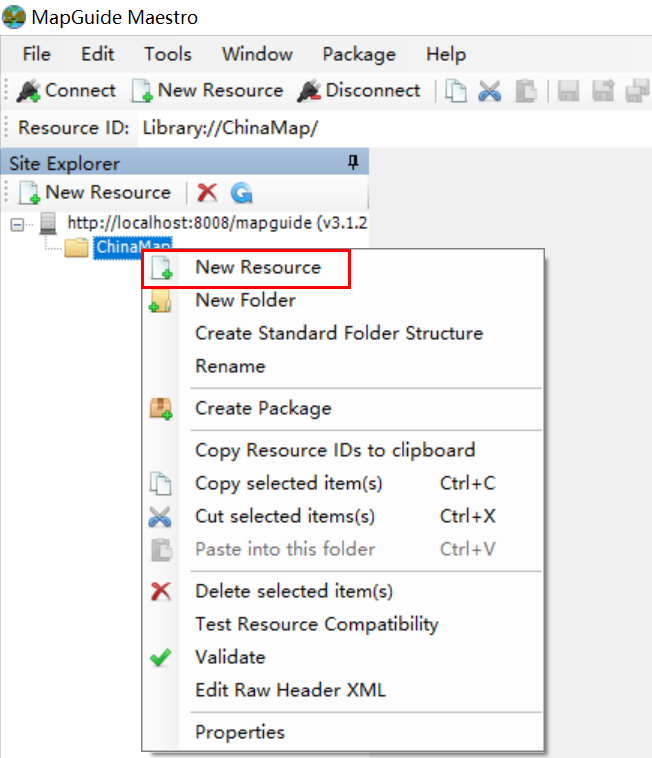Click the Save As disk icon in toolbar

tap(603, 91)
